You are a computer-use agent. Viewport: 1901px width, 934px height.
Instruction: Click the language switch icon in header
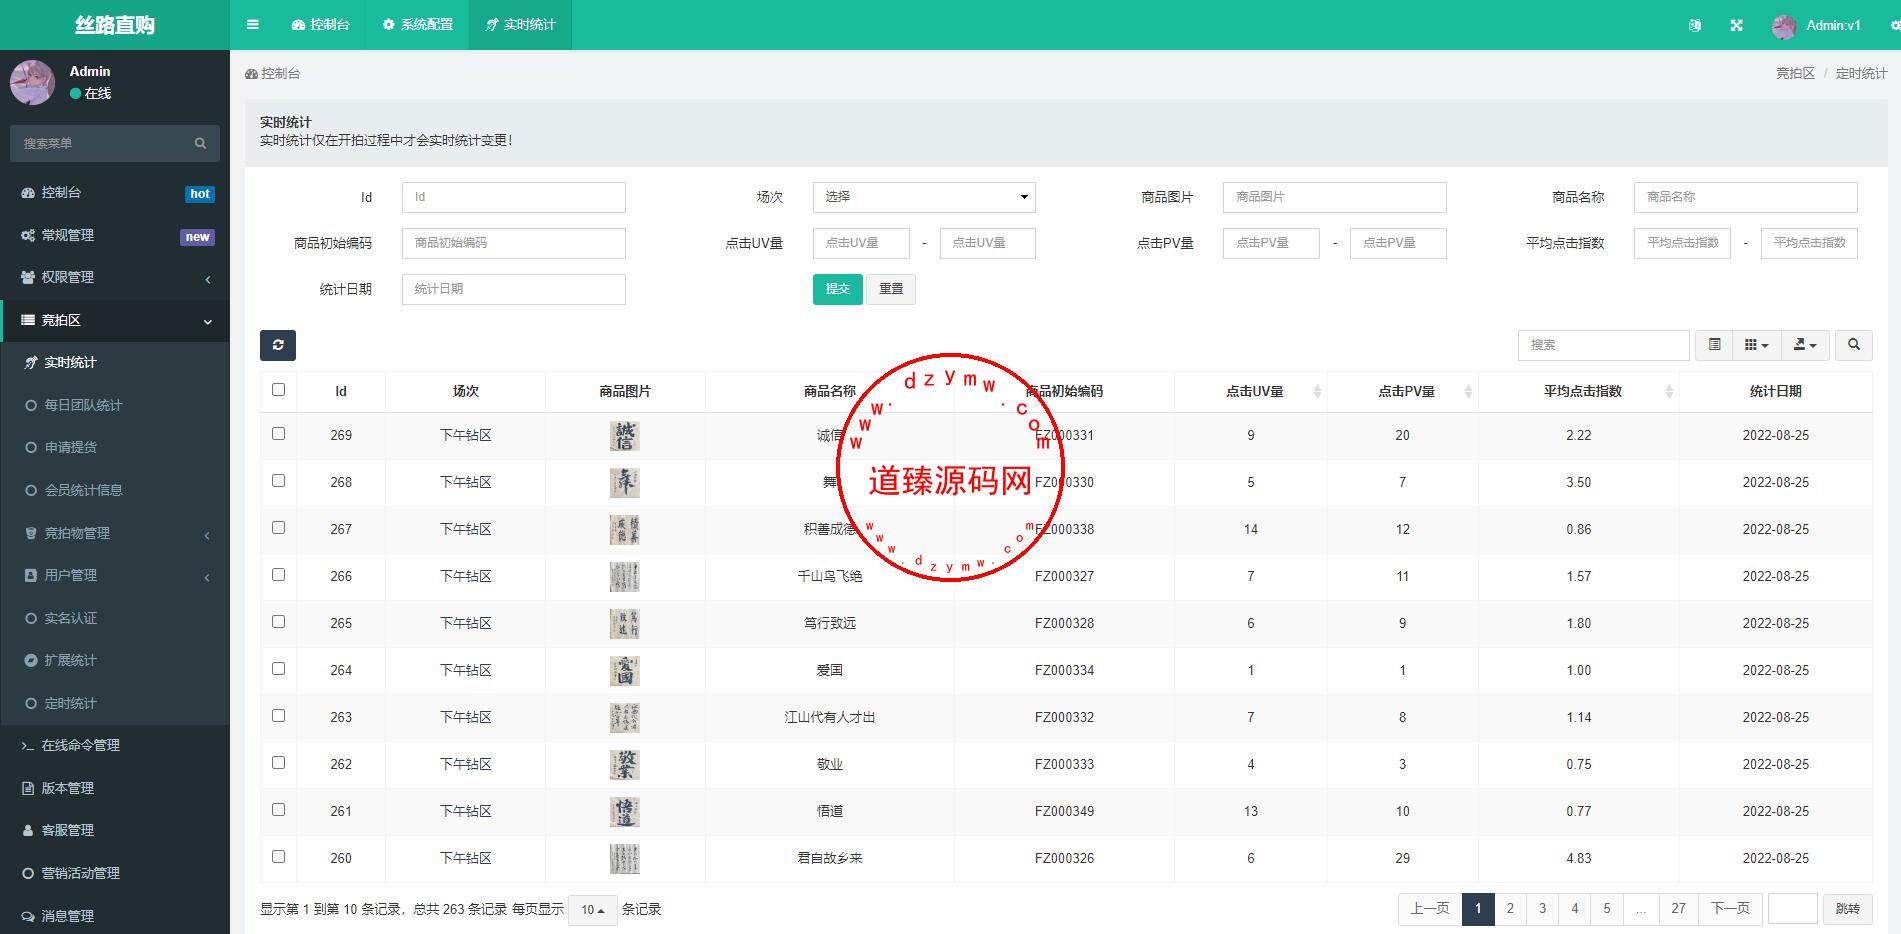(1694, 25)
